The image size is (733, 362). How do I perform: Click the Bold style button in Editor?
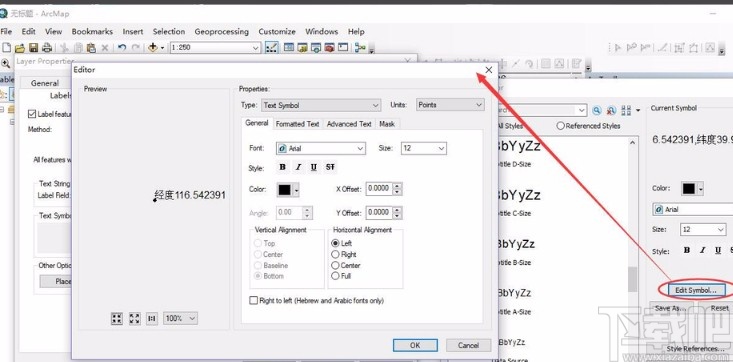click(282, 167)
